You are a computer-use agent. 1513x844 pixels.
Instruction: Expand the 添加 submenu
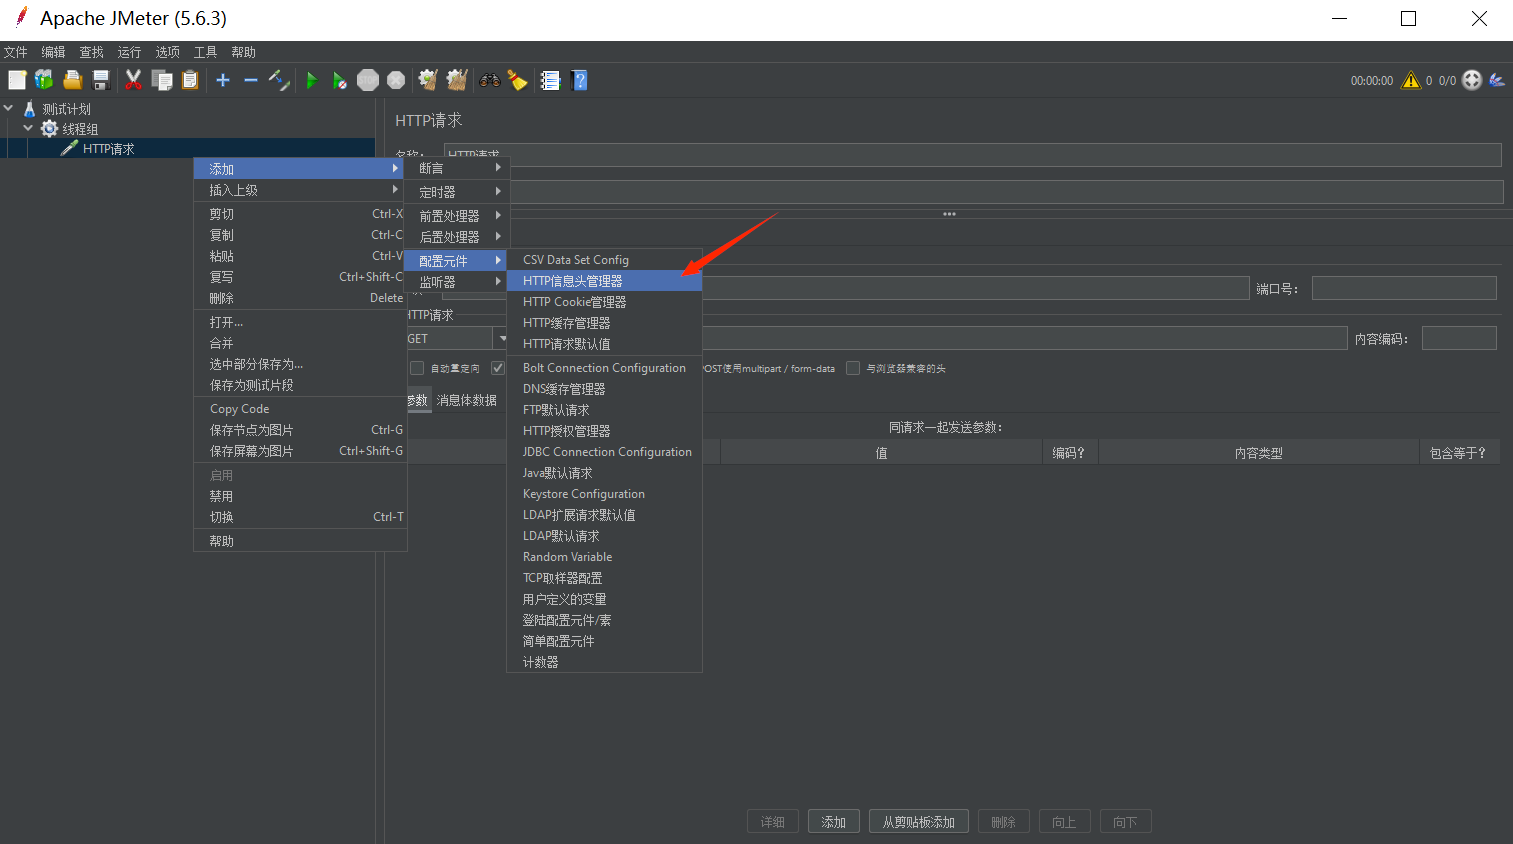pos(298,169)
